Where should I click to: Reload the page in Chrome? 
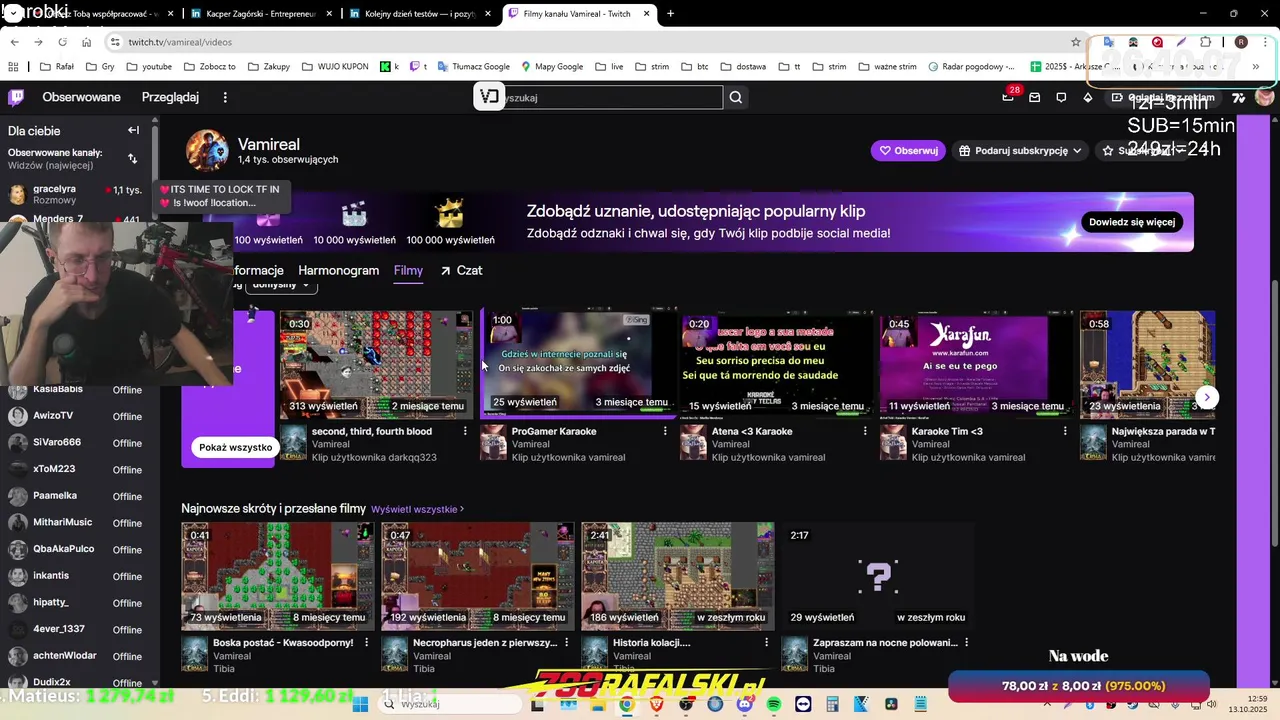[62, 42]
